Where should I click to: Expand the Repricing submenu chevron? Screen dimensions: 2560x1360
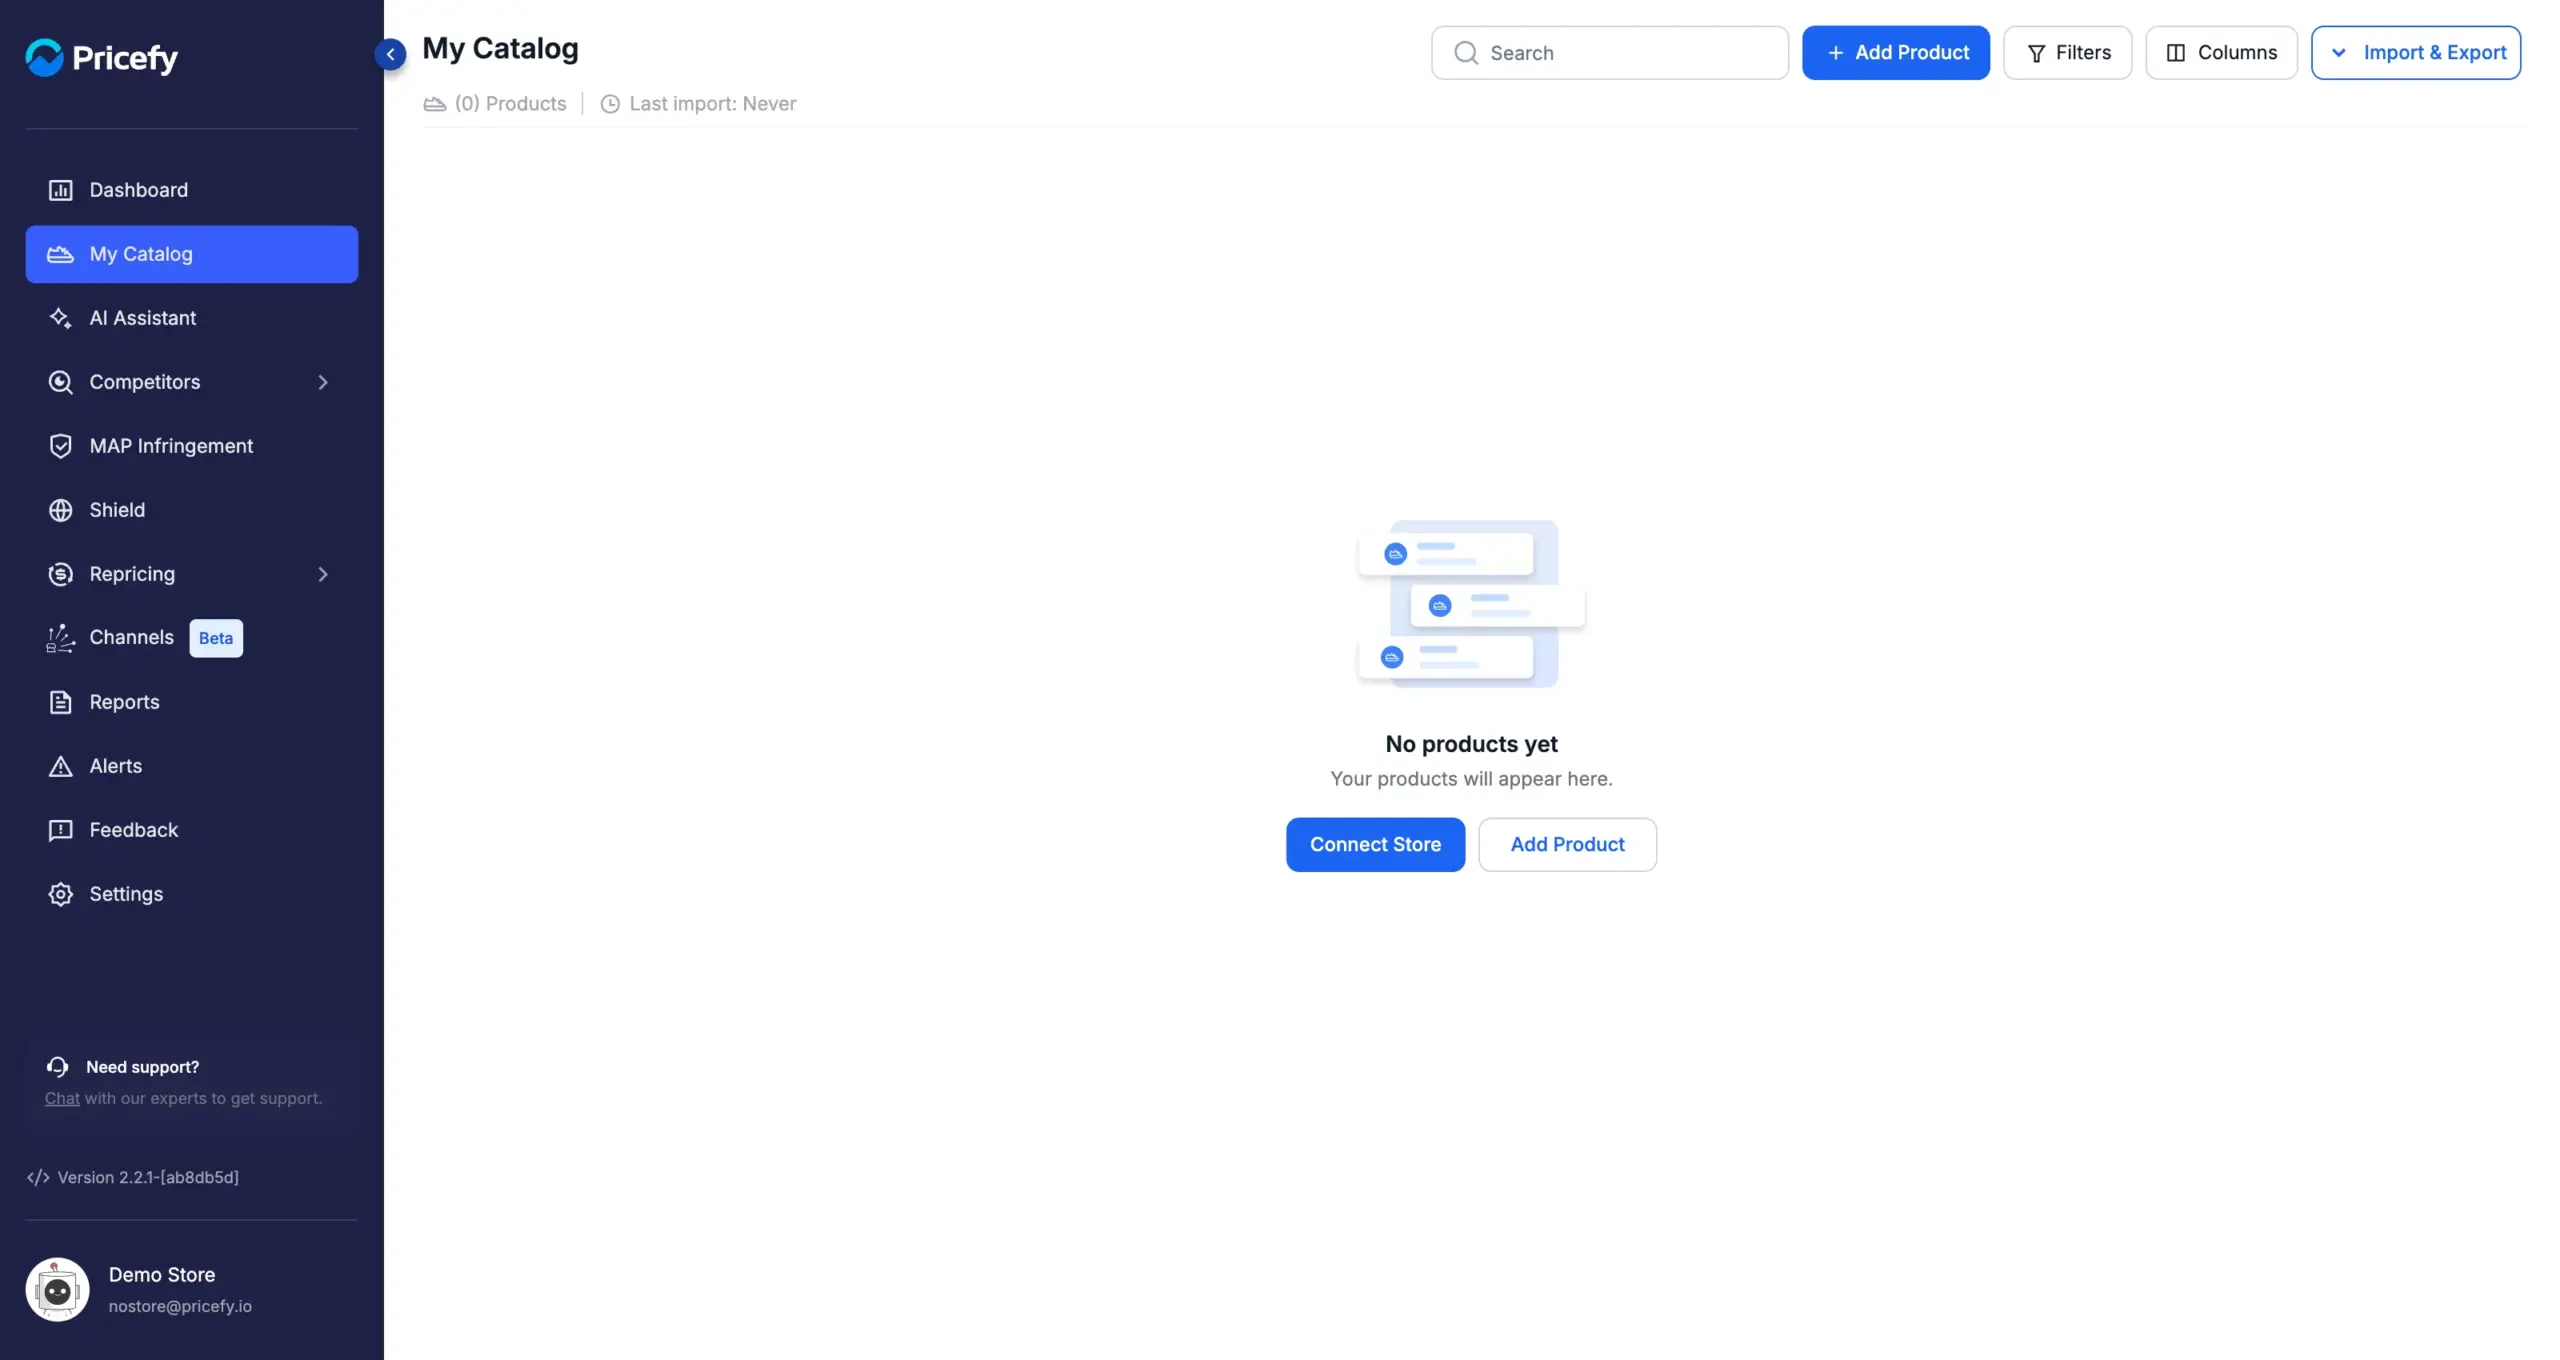[x=323, y=574]
